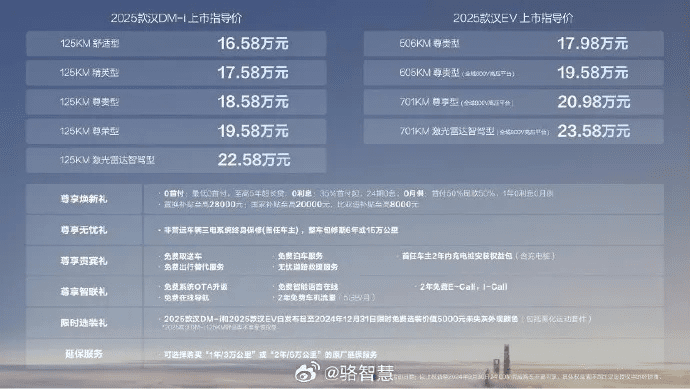This screenshot has width=690, height=389.
Task: Select the '605KM 尊贵型' EV model label
Action: [x=429, y=73]
